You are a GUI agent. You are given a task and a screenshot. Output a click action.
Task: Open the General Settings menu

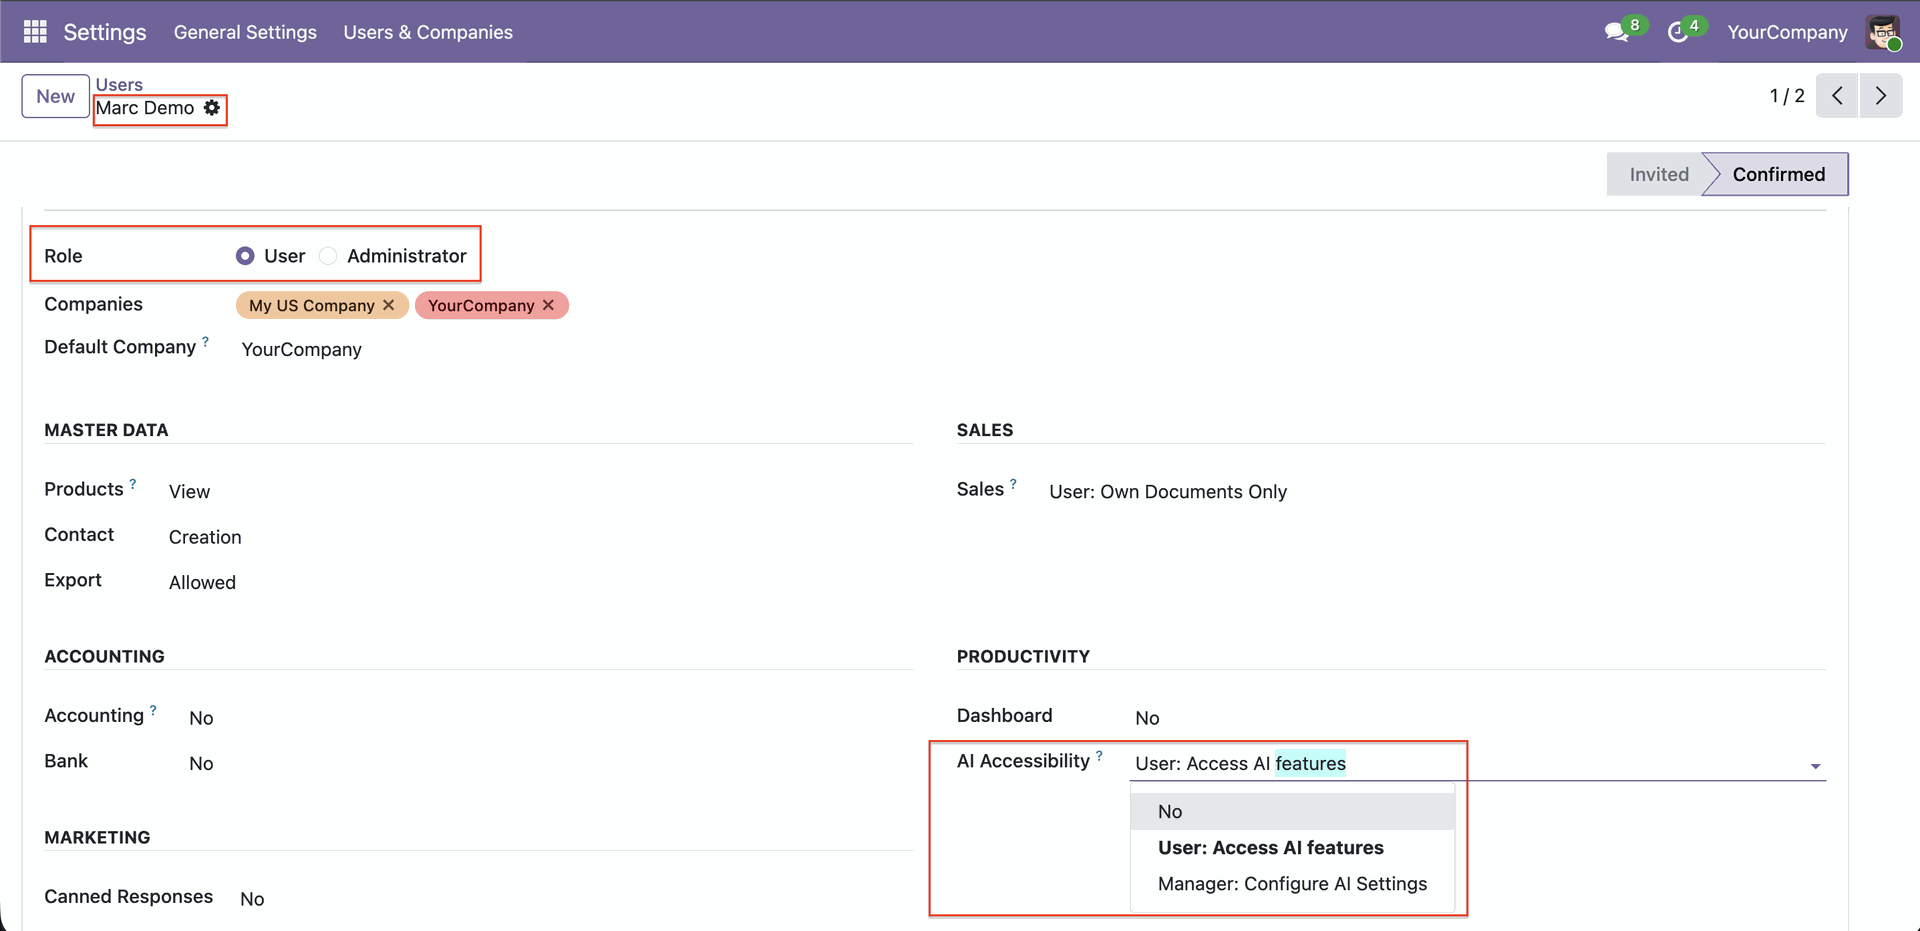tap(245, 32)
